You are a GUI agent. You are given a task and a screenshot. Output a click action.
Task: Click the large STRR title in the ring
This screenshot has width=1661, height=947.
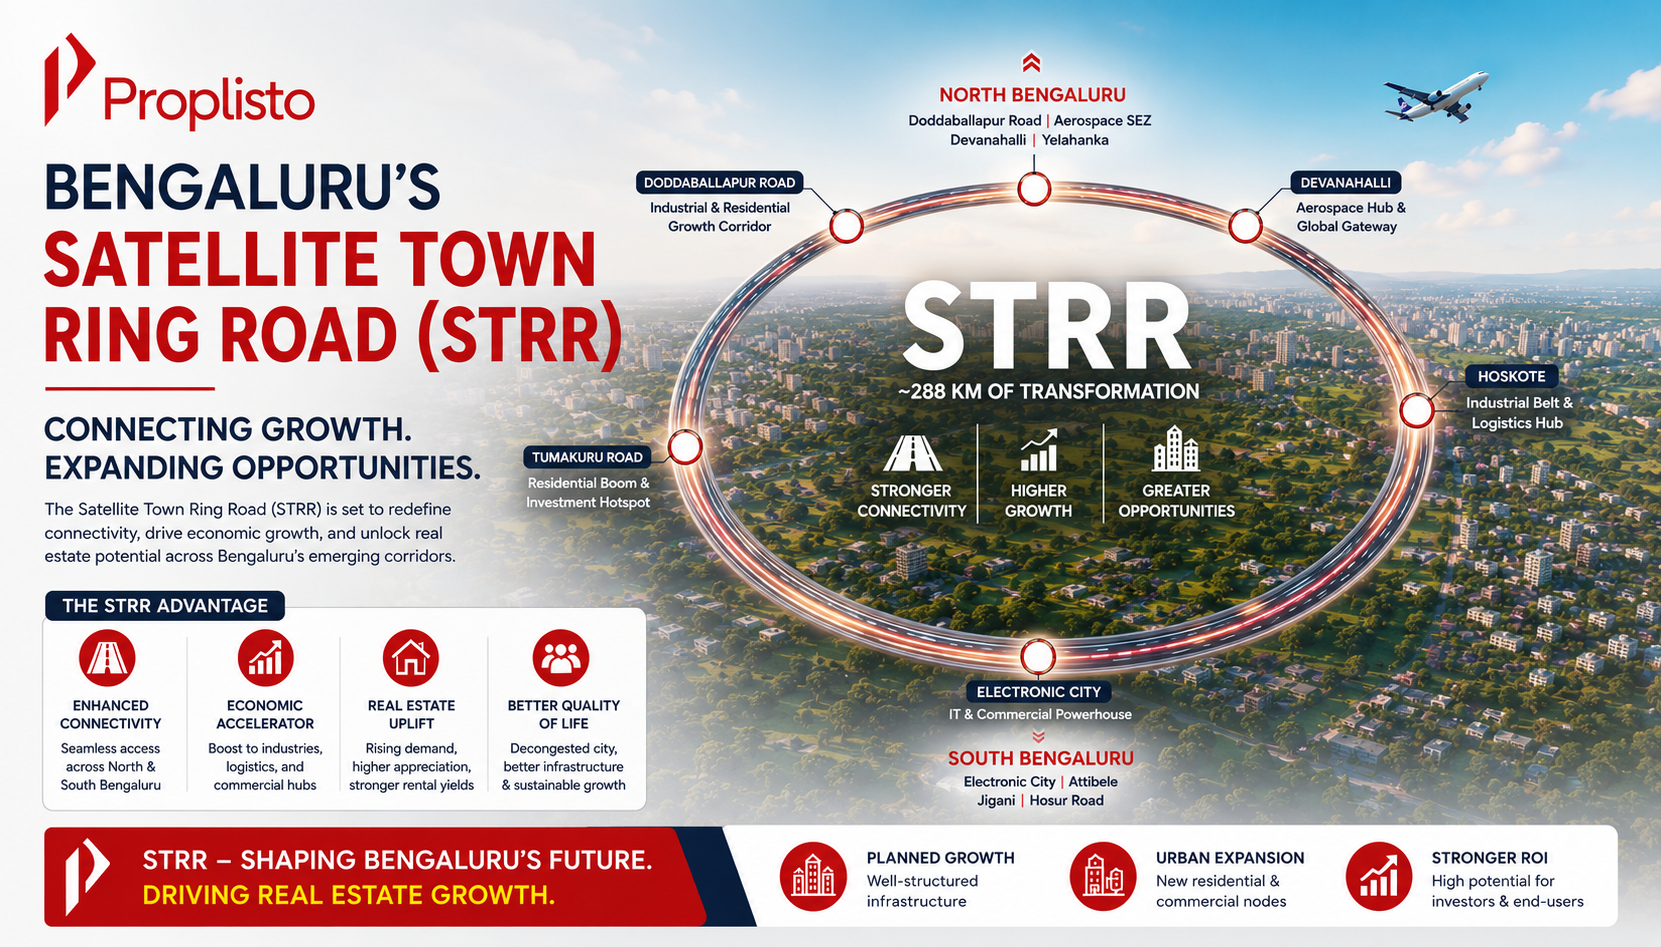1047,326
